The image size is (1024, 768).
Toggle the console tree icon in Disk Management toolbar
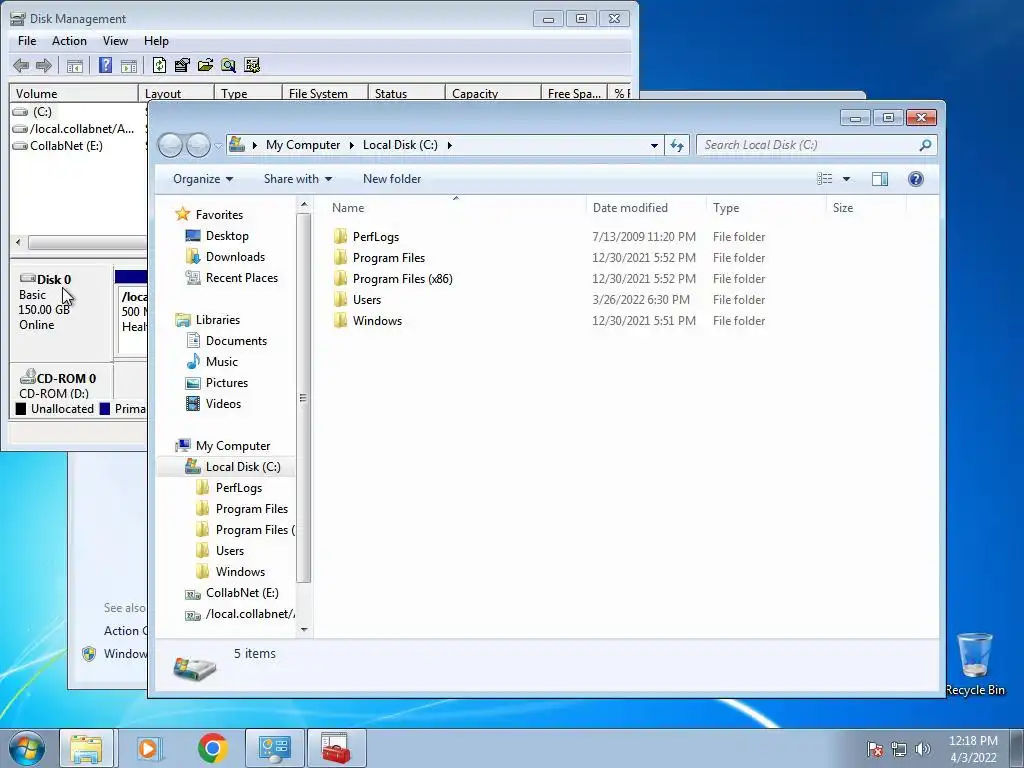tap(75, 65)
